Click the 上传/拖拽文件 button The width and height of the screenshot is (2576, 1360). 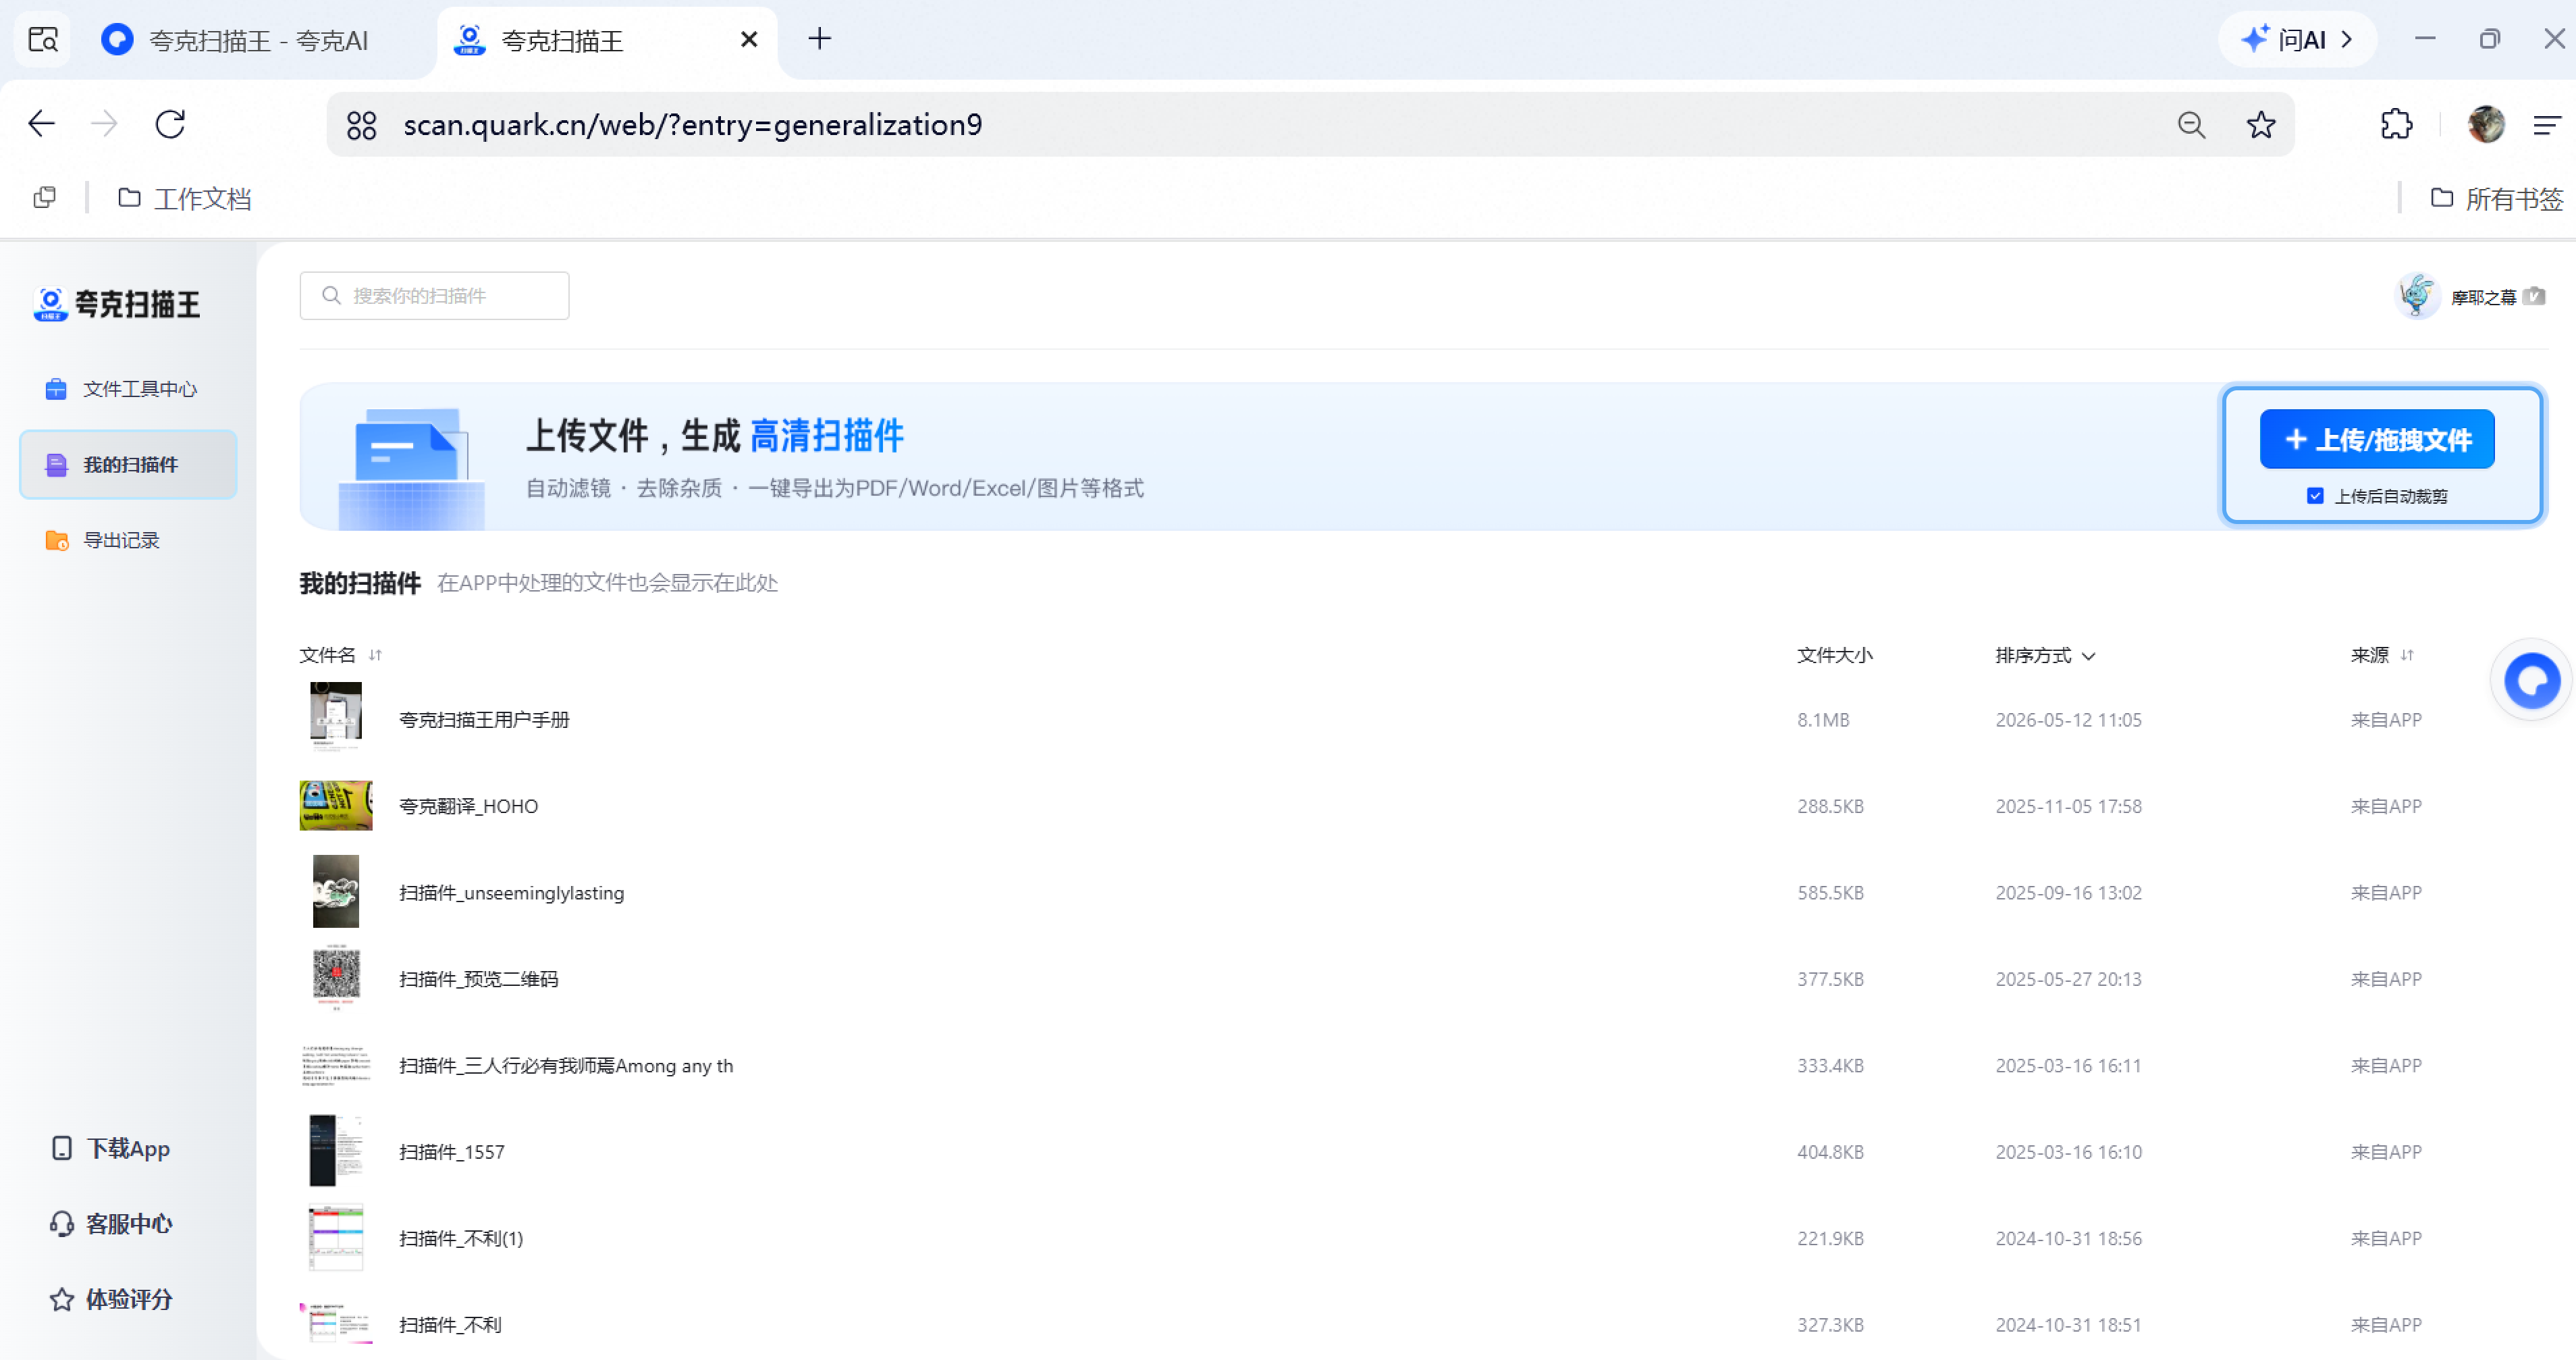click(2376, 439)
